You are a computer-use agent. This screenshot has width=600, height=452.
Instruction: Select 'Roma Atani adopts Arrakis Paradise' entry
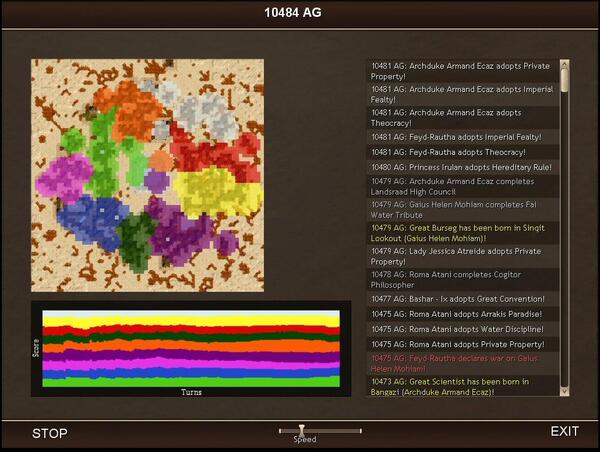(x=463, y=314)
